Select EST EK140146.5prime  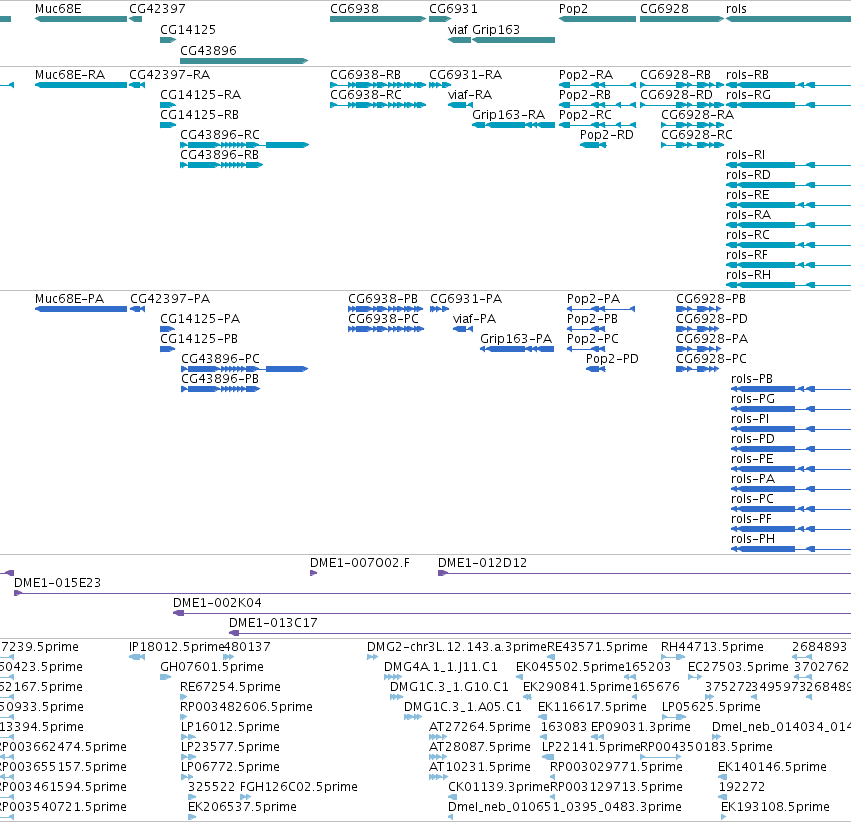(x=772, y=767)
